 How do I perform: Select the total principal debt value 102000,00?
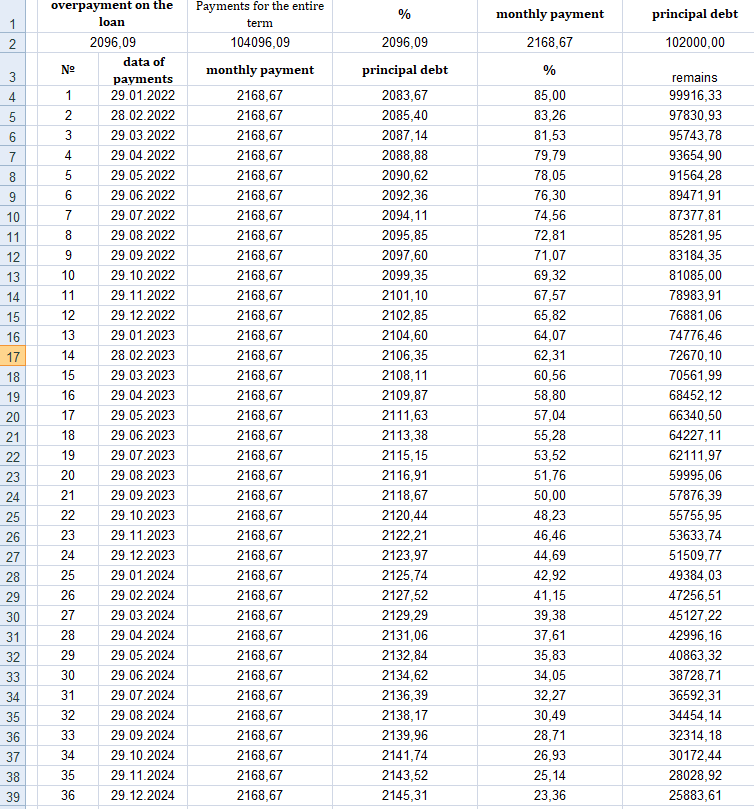tap(695, 42)
